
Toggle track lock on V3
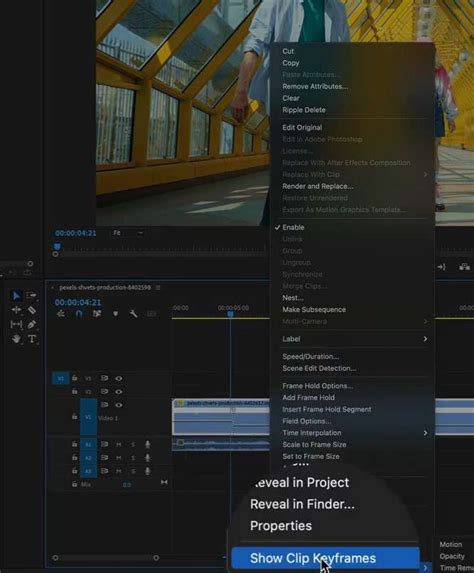tap(75, 378)
